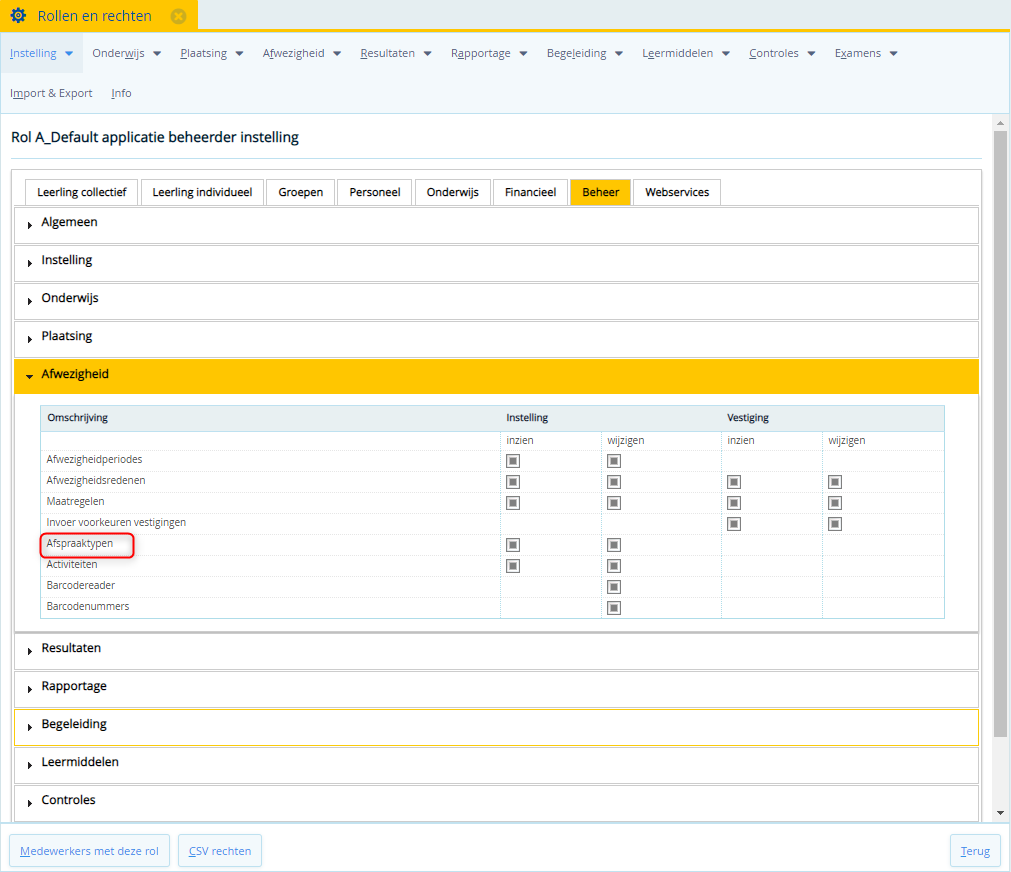Screen dimensions: 1011x872
Task: Switch to the Personeel tab
Action: 375,192
